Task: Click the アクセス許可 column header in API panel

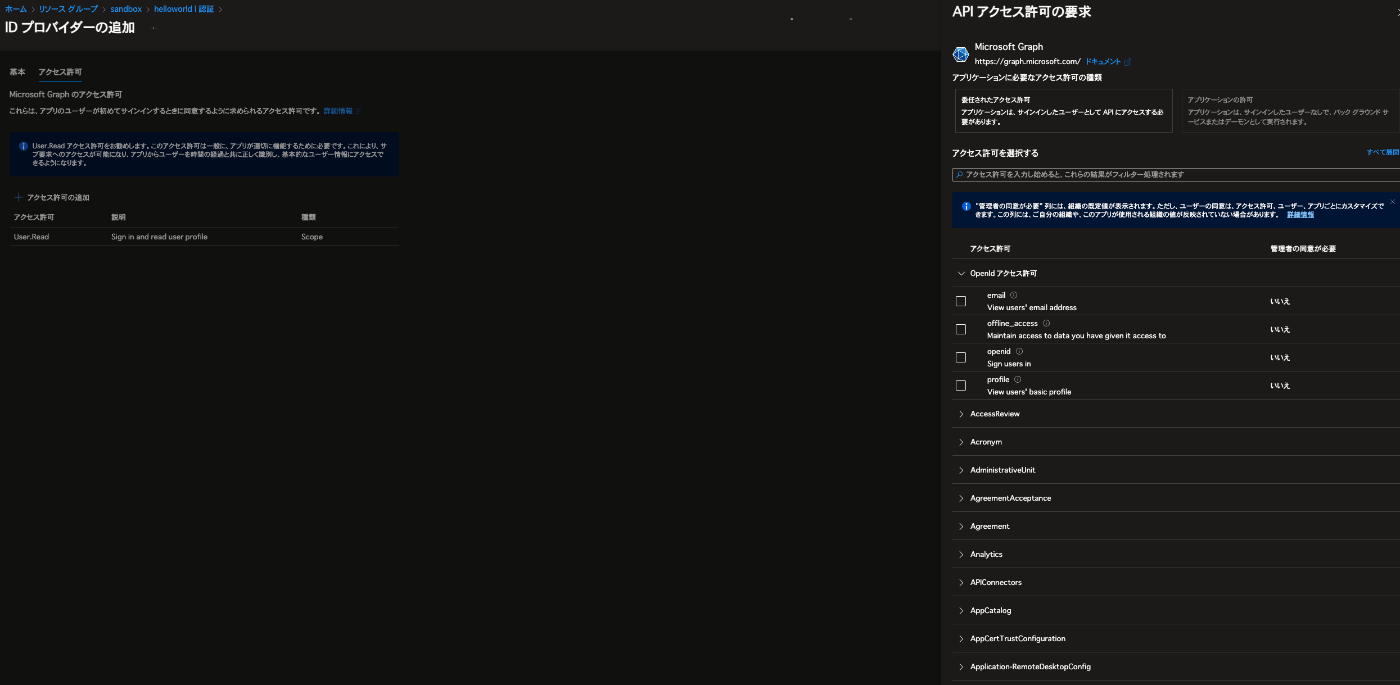Action: 990,248
